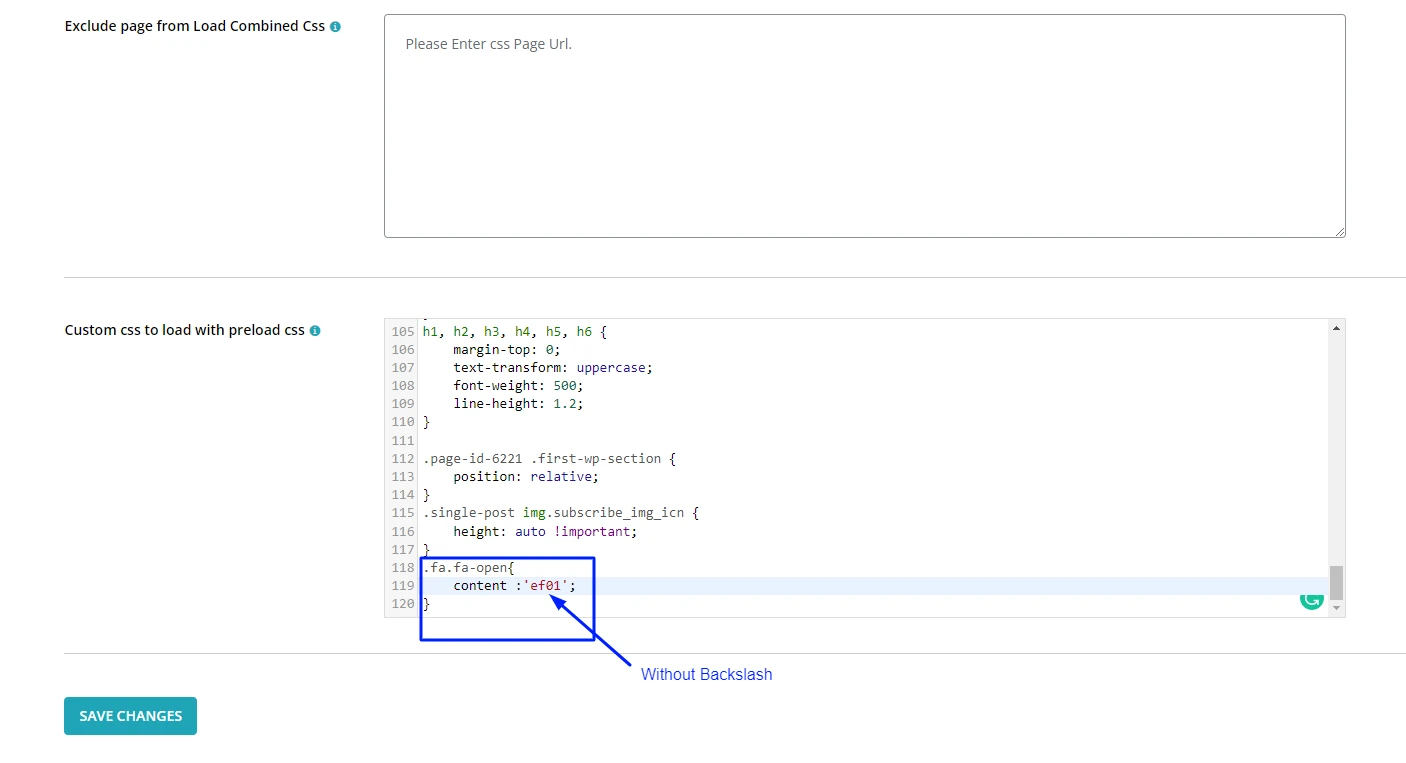Click the resize handle of URL textarea

[x=1339, y=231]
